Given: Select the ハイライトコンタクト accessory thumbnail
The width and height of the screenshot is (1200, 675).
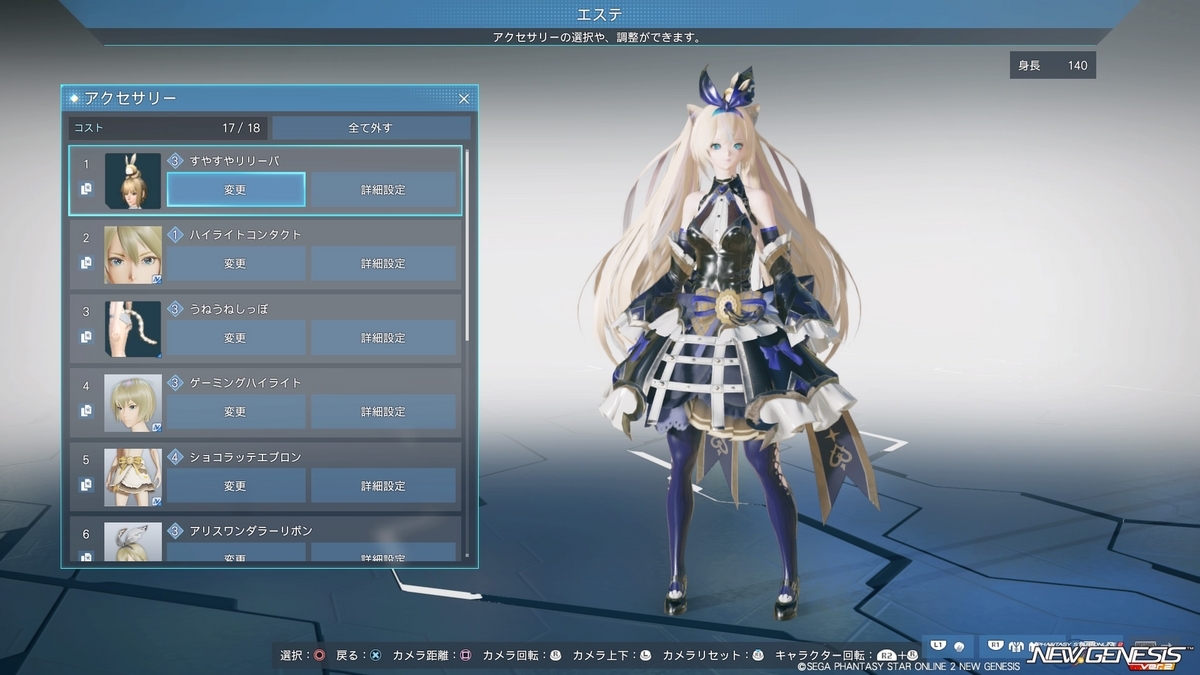Looking at the screenshot, I should point(133,255).
